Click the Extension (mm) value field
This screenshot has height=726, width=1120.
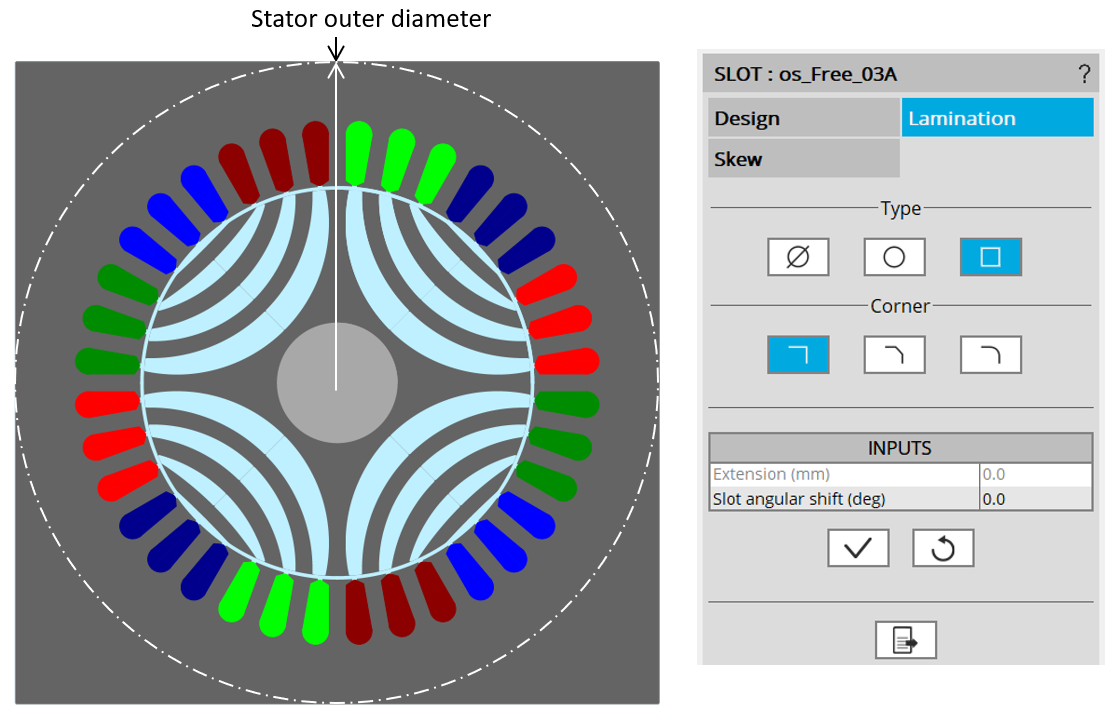[1034, 474]
